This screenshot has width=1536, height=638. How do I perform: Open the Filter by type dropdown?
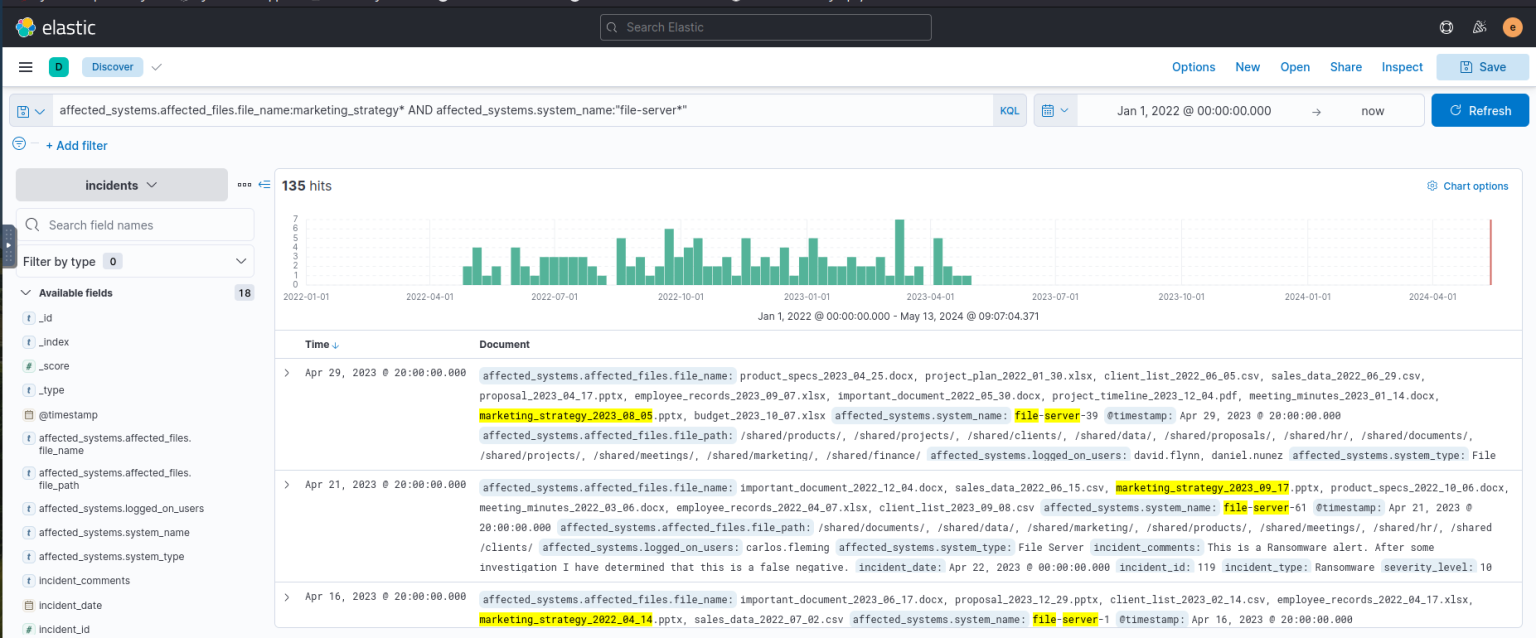pos(135,261)
